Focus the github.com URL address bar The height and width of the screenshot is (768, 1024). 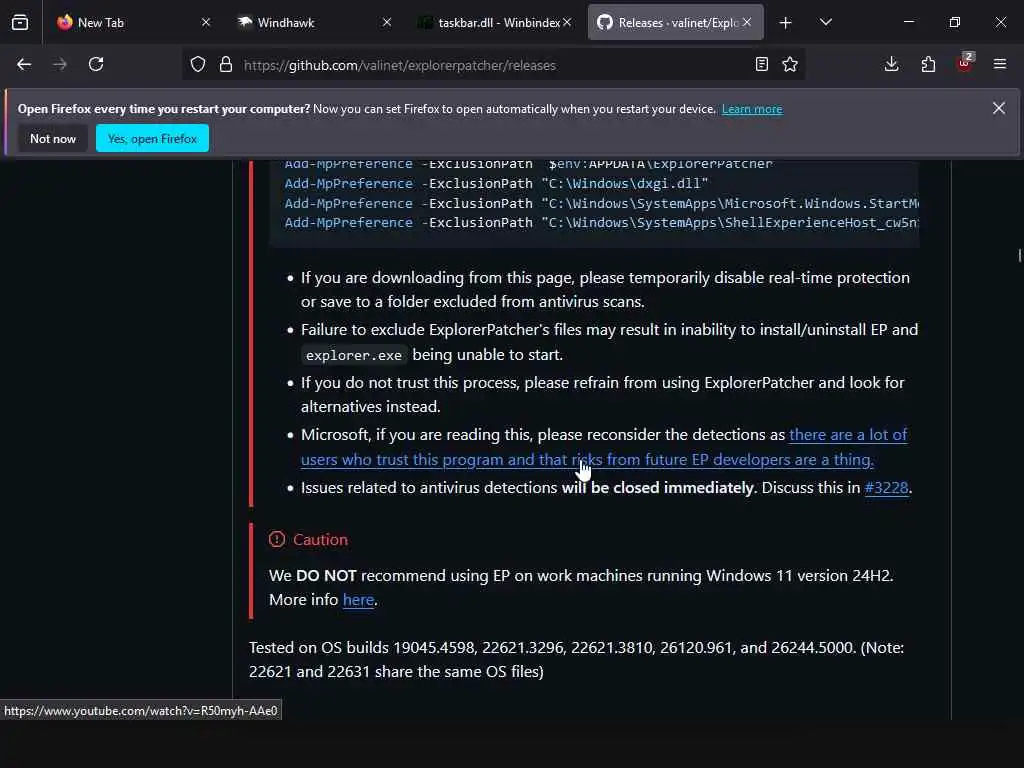[493, 65]
